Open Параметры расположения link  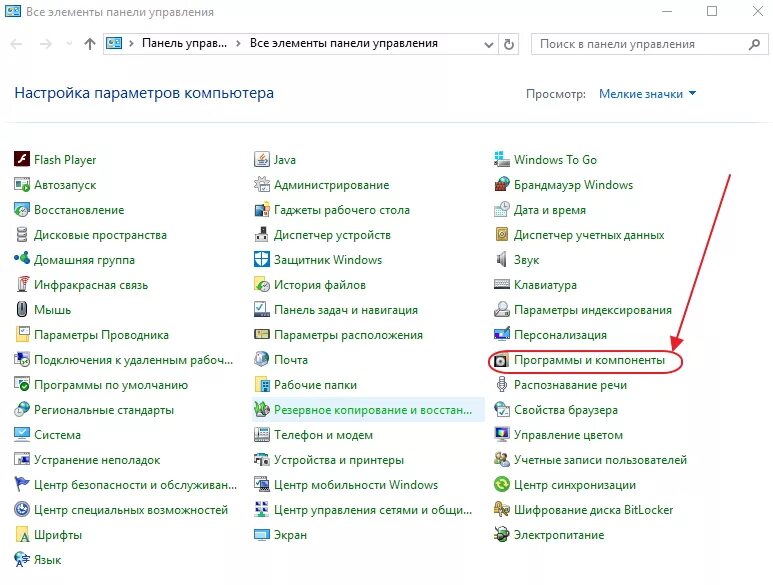[x=348, y=335]
